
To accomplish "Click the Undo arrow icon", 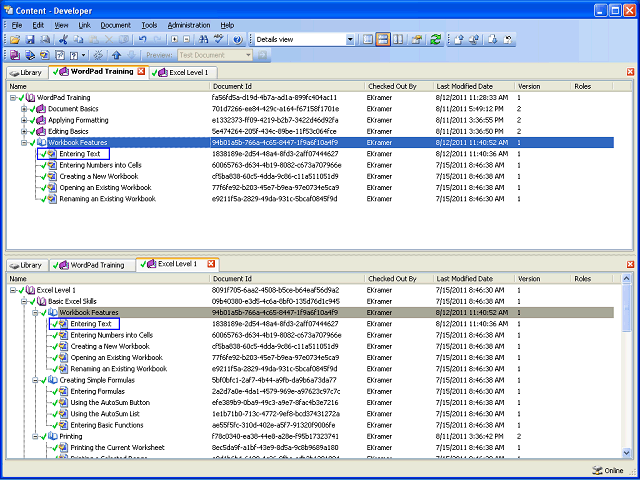I will (142, 40).
